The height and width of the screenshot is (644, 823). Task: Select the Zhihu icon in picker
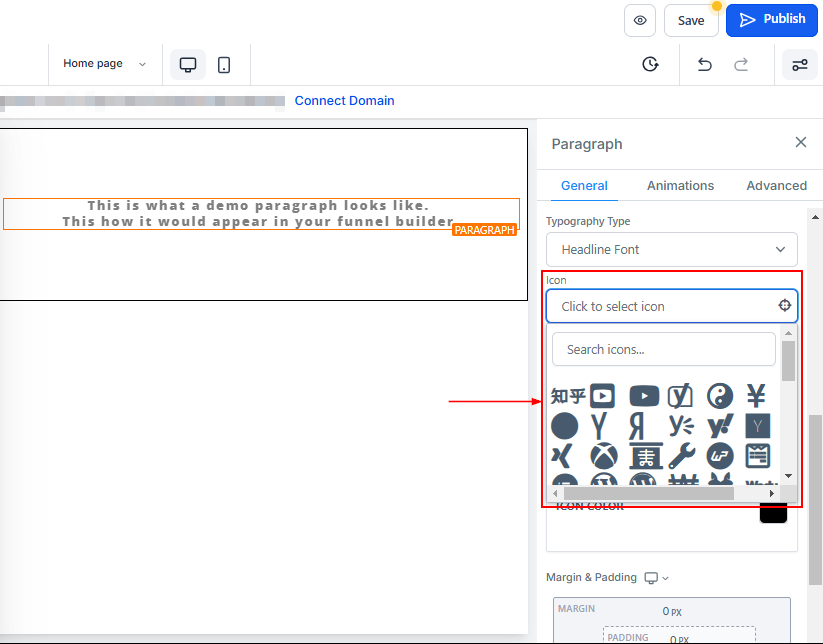(567, 396)
